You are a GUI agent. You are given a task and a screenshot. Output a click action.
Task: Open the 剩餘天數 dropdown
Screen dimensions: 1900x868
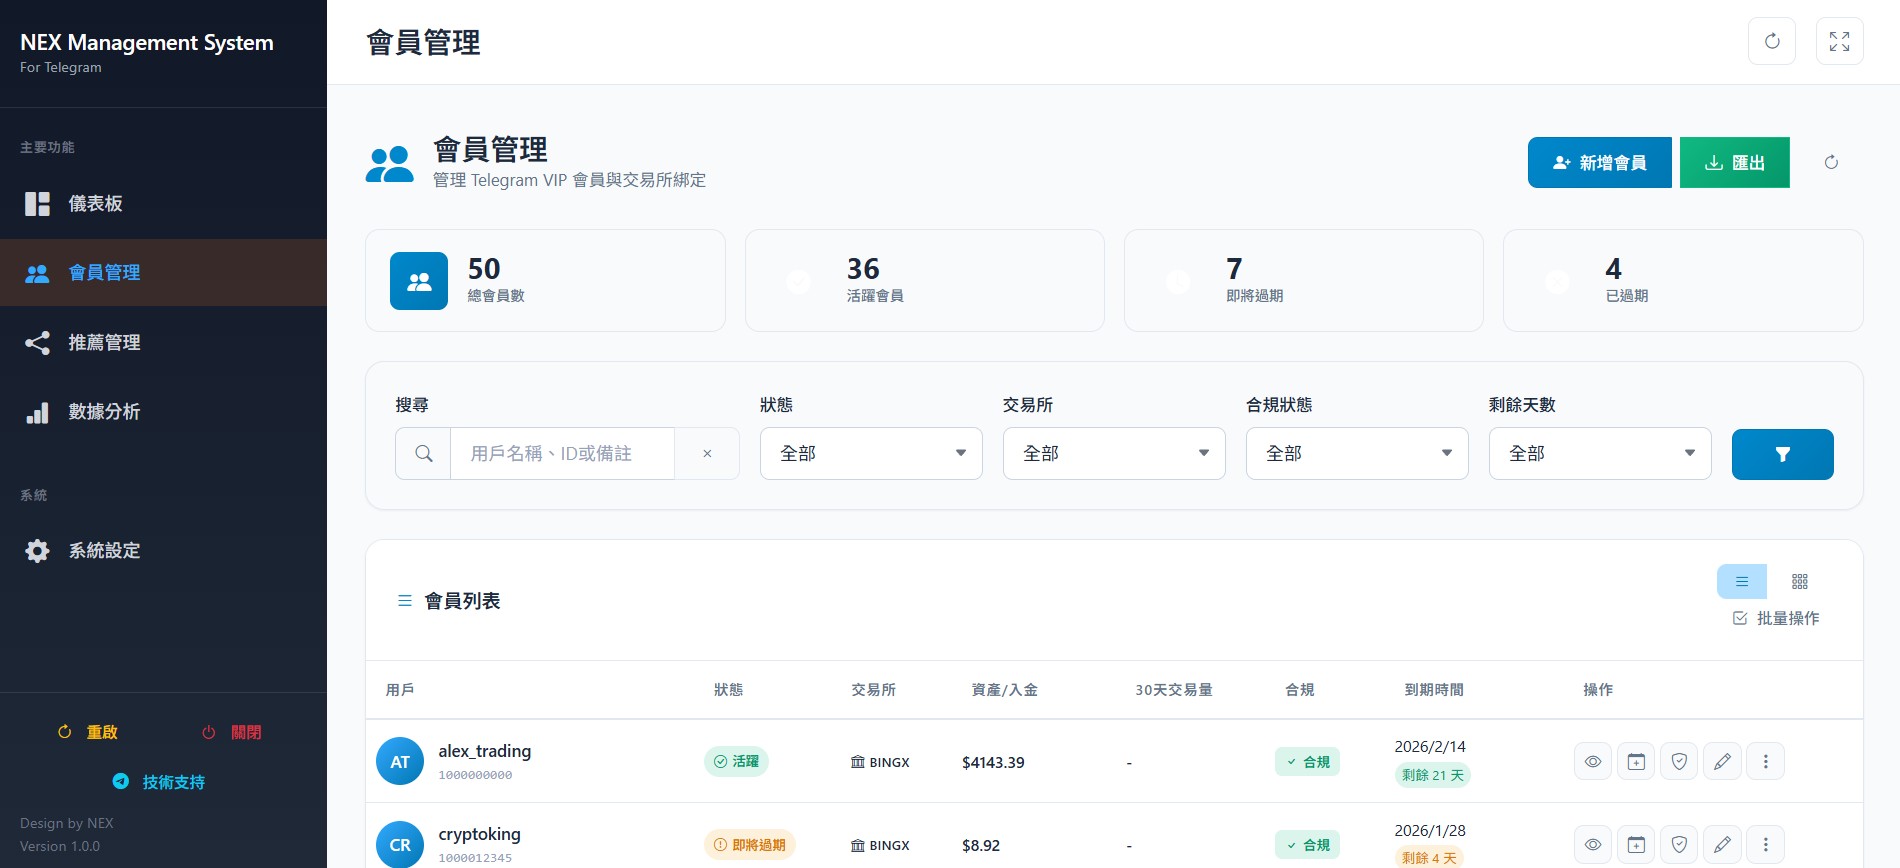point(1599,454)
